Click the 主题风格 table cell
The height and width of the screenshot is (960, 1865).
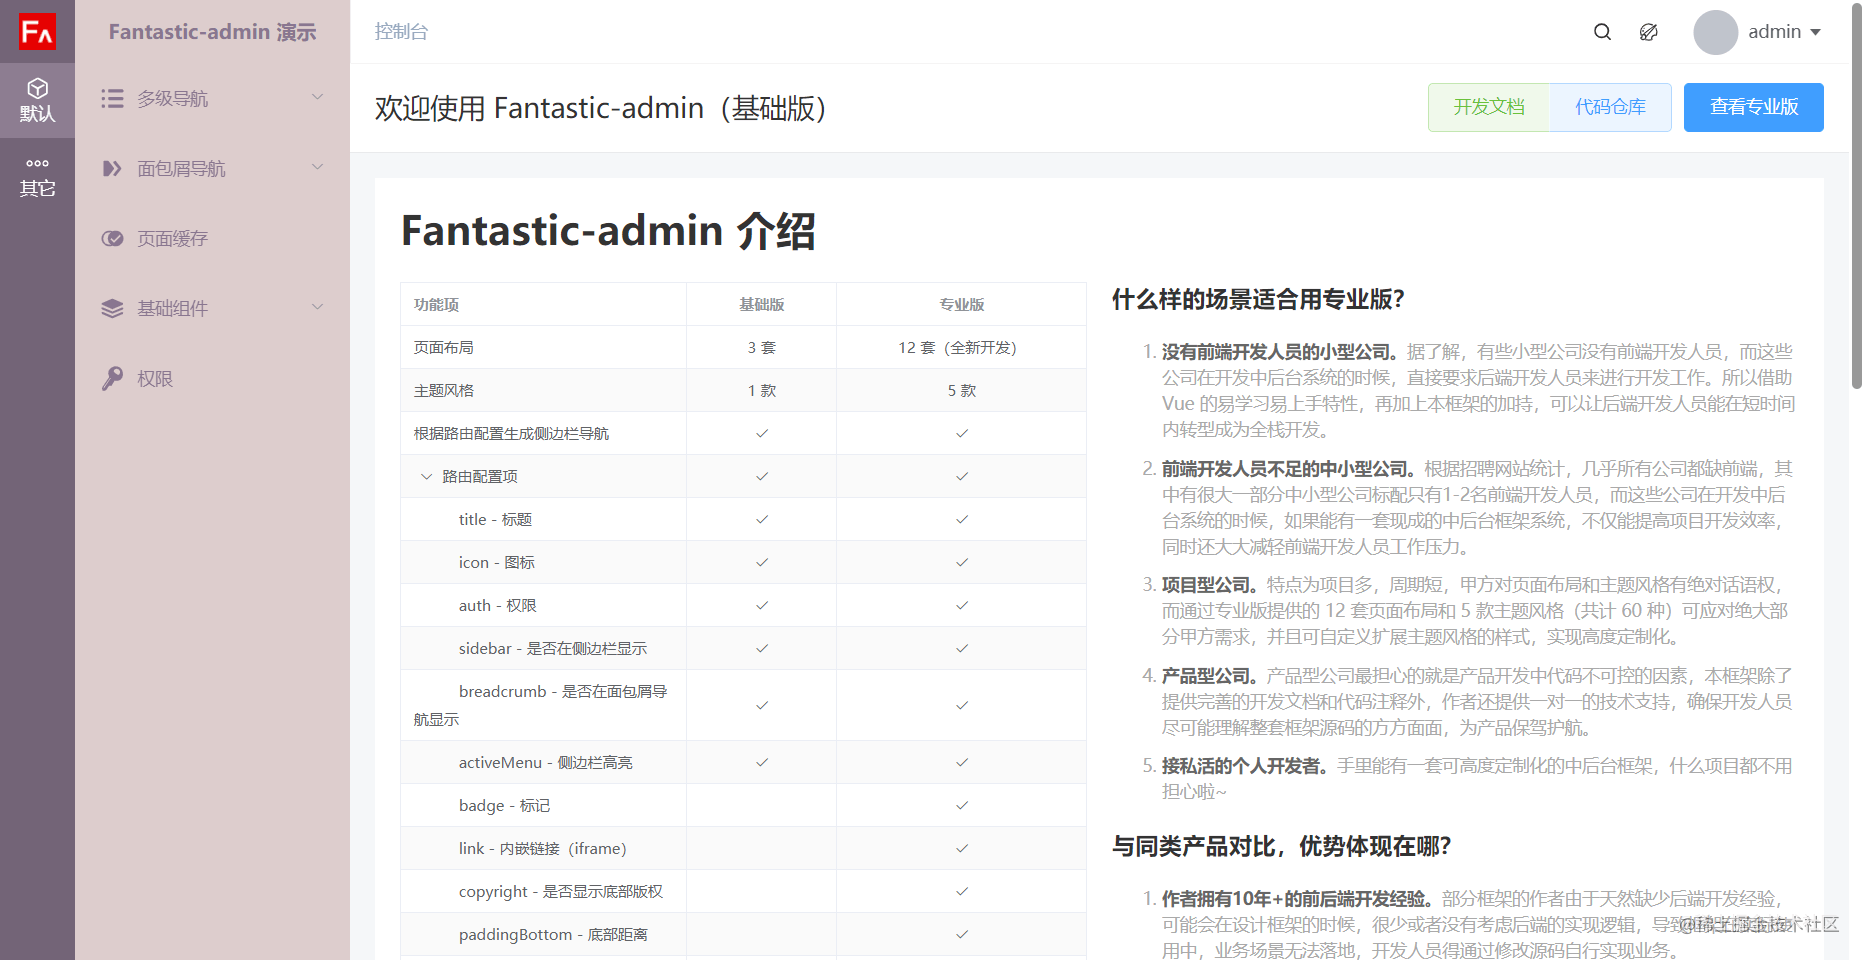pyautogui.click(x=543, y=390)
